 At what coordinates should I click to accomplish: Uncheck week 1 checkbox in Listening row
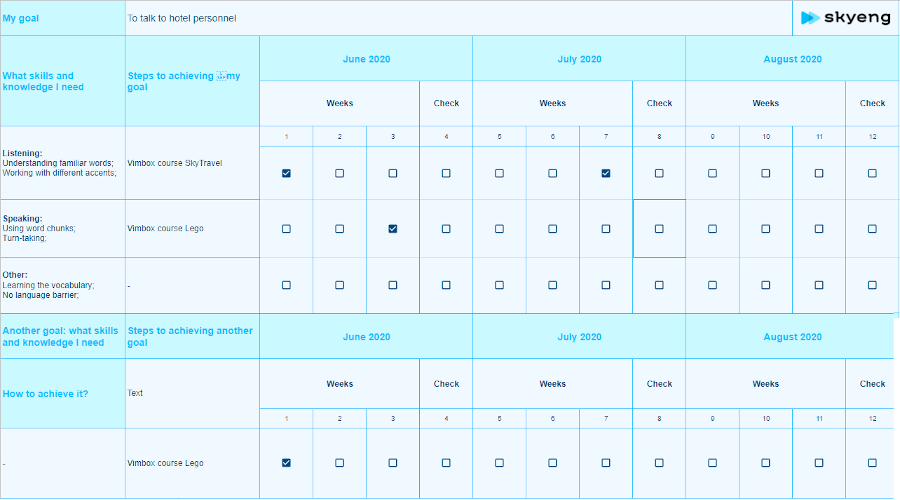coord(286,173)
